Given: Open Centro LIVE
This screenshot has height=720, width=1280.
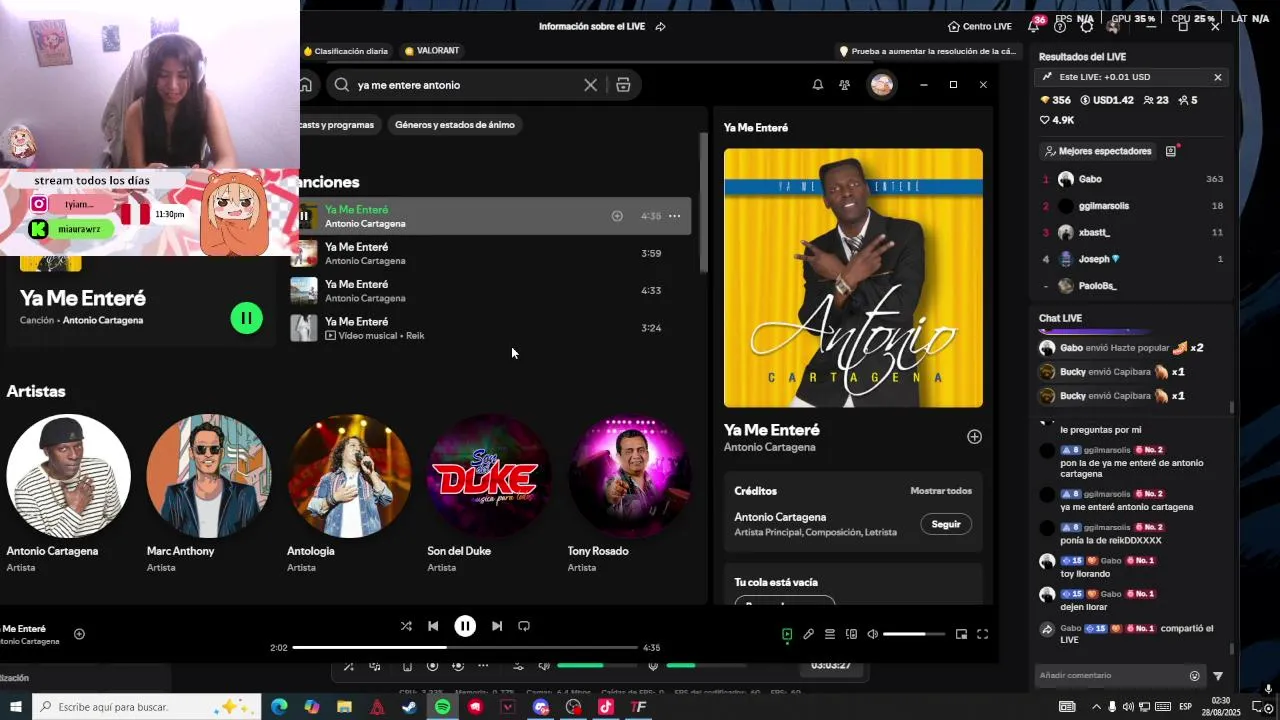Looking at the screenshot, I should (980, 26).
